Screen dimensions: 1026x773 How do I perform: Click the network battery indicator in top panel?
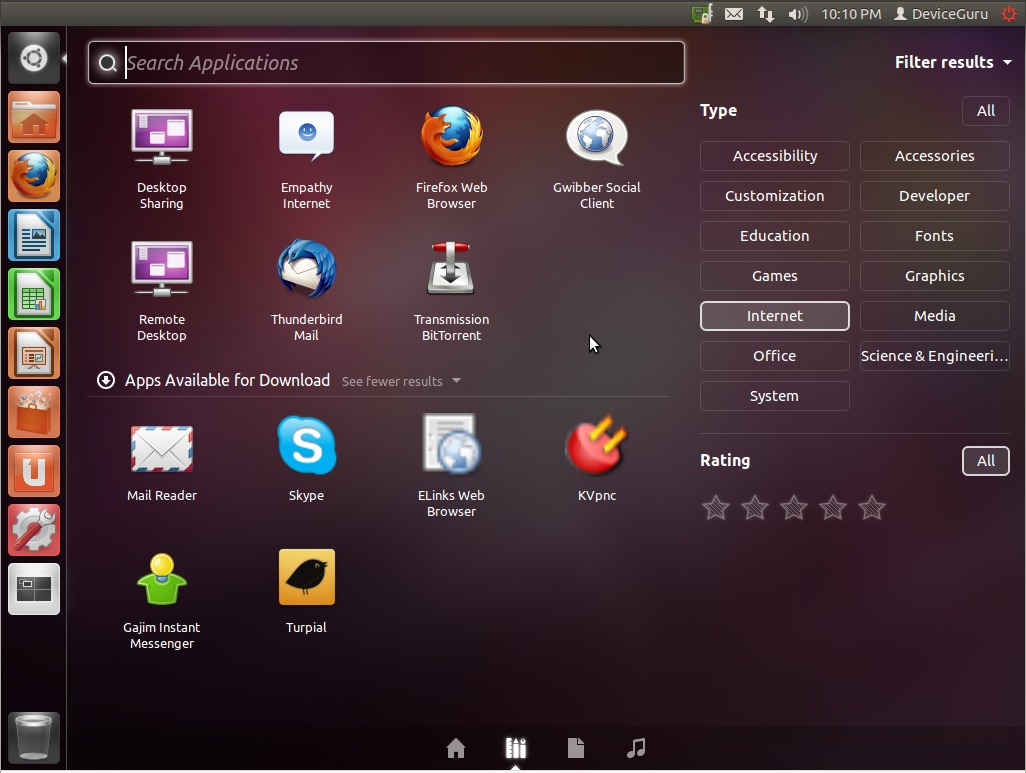click(702, 14)
